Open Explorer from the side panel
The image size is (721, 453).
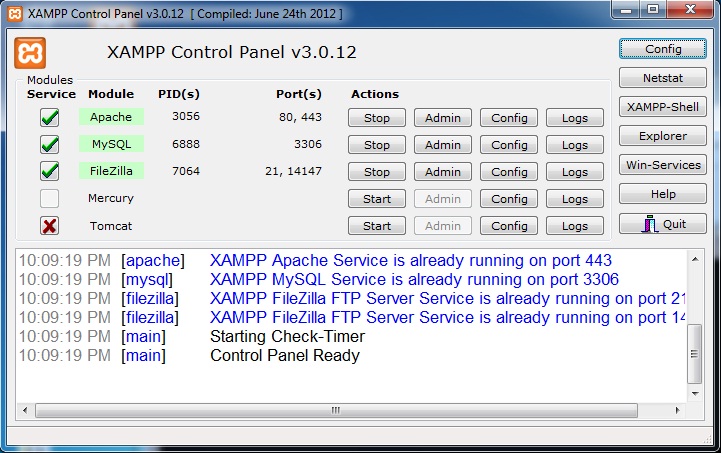(x=663, y=136)
